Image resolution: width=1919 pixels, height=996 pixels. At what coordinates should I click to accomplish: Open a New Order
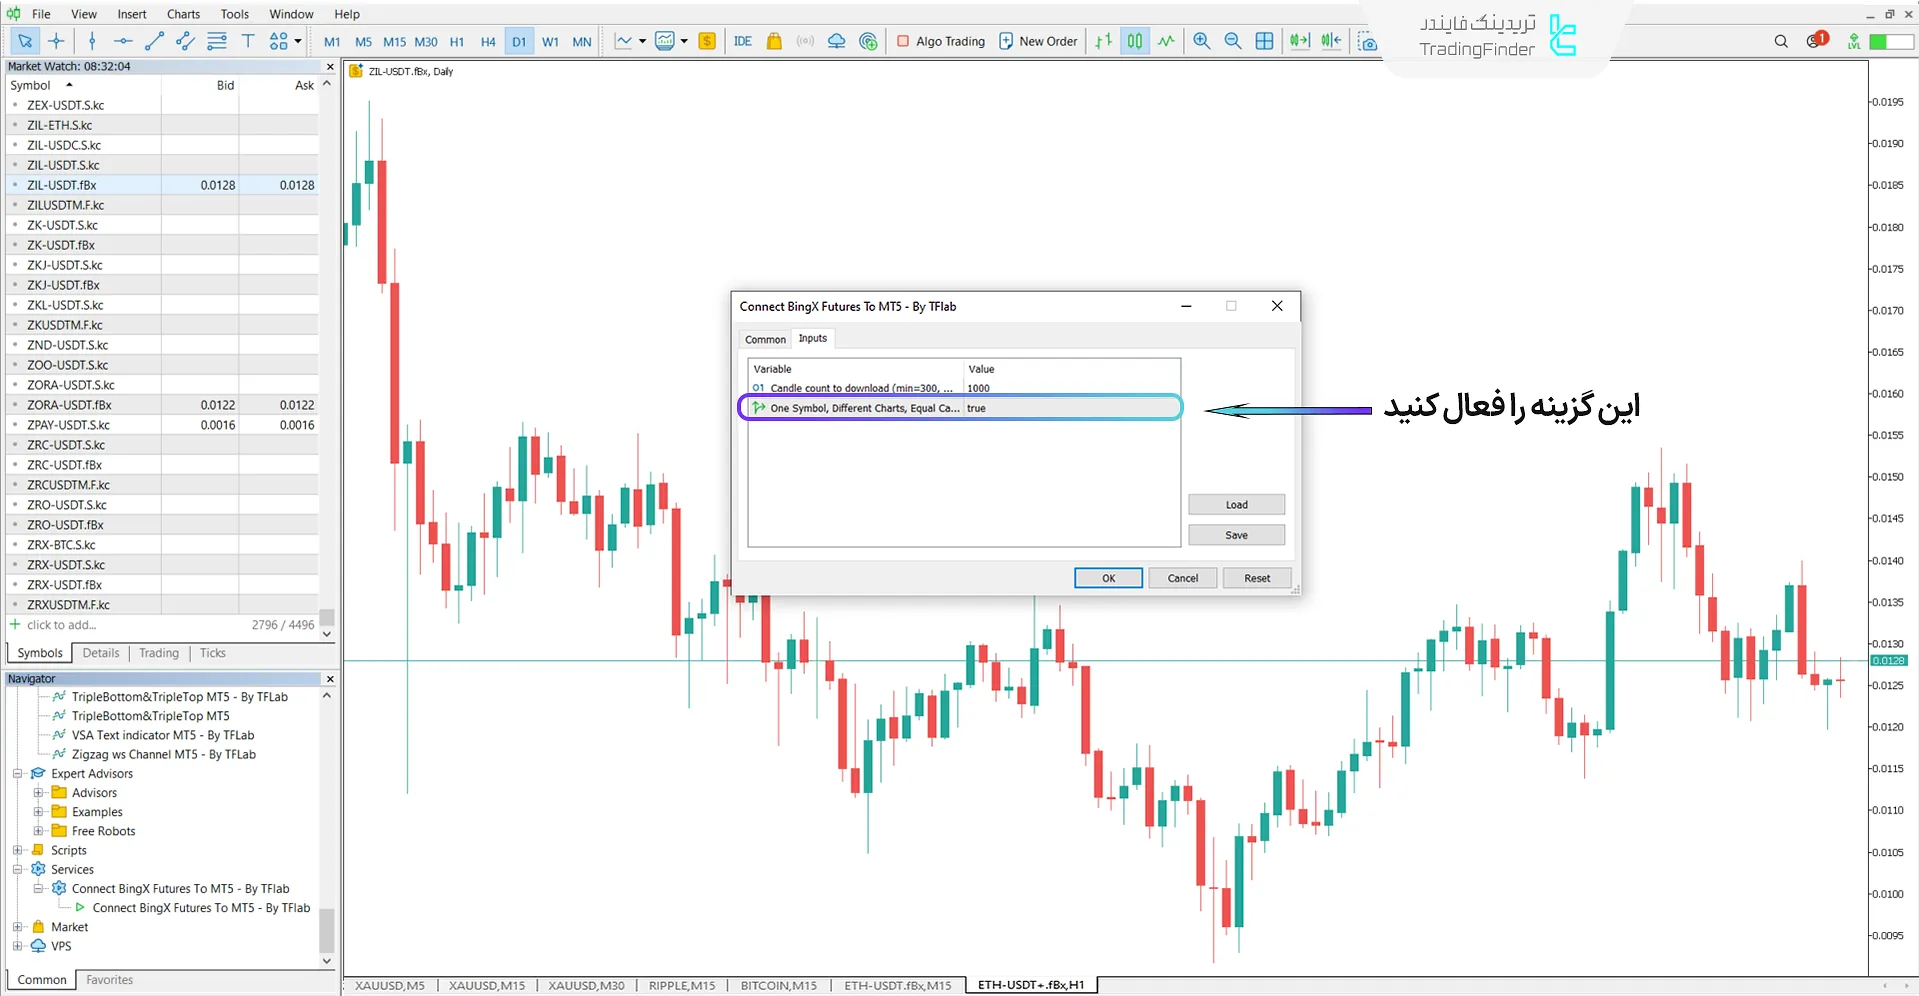click(1038, 41)
